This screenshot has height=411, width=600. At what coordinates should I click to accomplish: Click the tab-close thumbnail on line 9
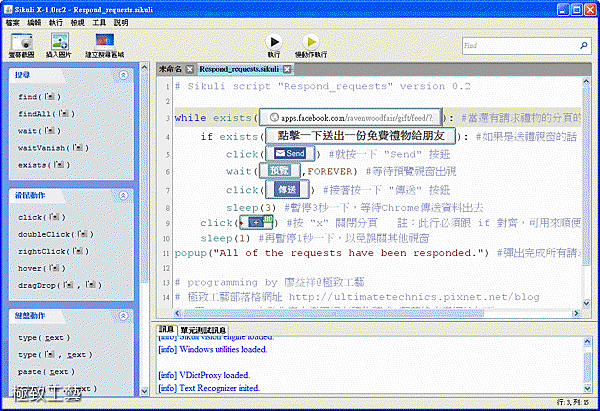(x=256, y=222)
